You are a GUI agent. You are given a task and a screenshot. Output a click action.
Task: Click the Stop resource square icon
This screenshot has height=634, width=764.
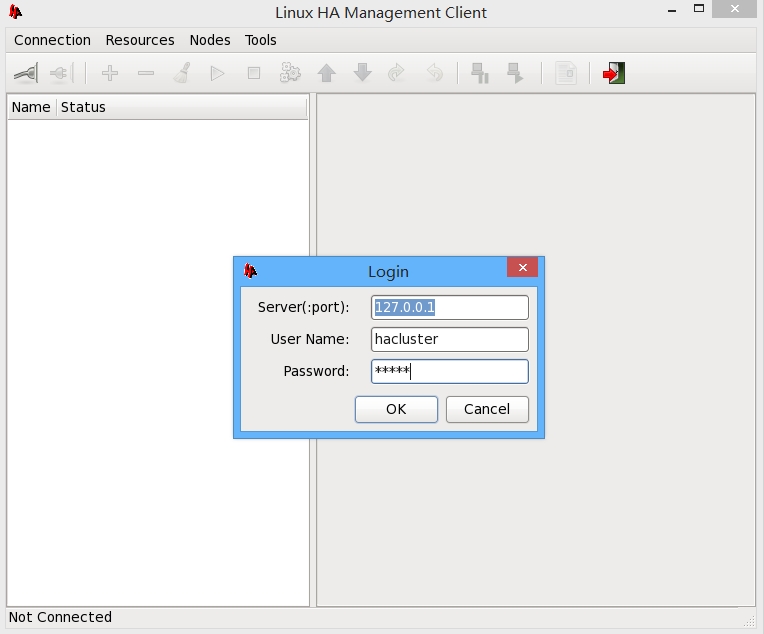(254, 73)
